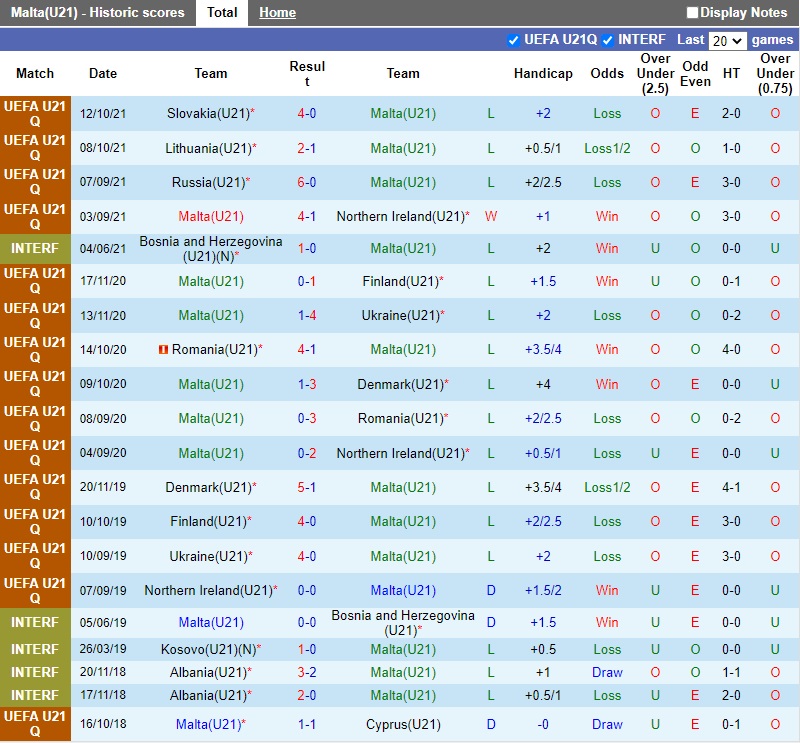Screen dimensions: 800x743
Task: Click the Date column header
Action: click(103, 73)
